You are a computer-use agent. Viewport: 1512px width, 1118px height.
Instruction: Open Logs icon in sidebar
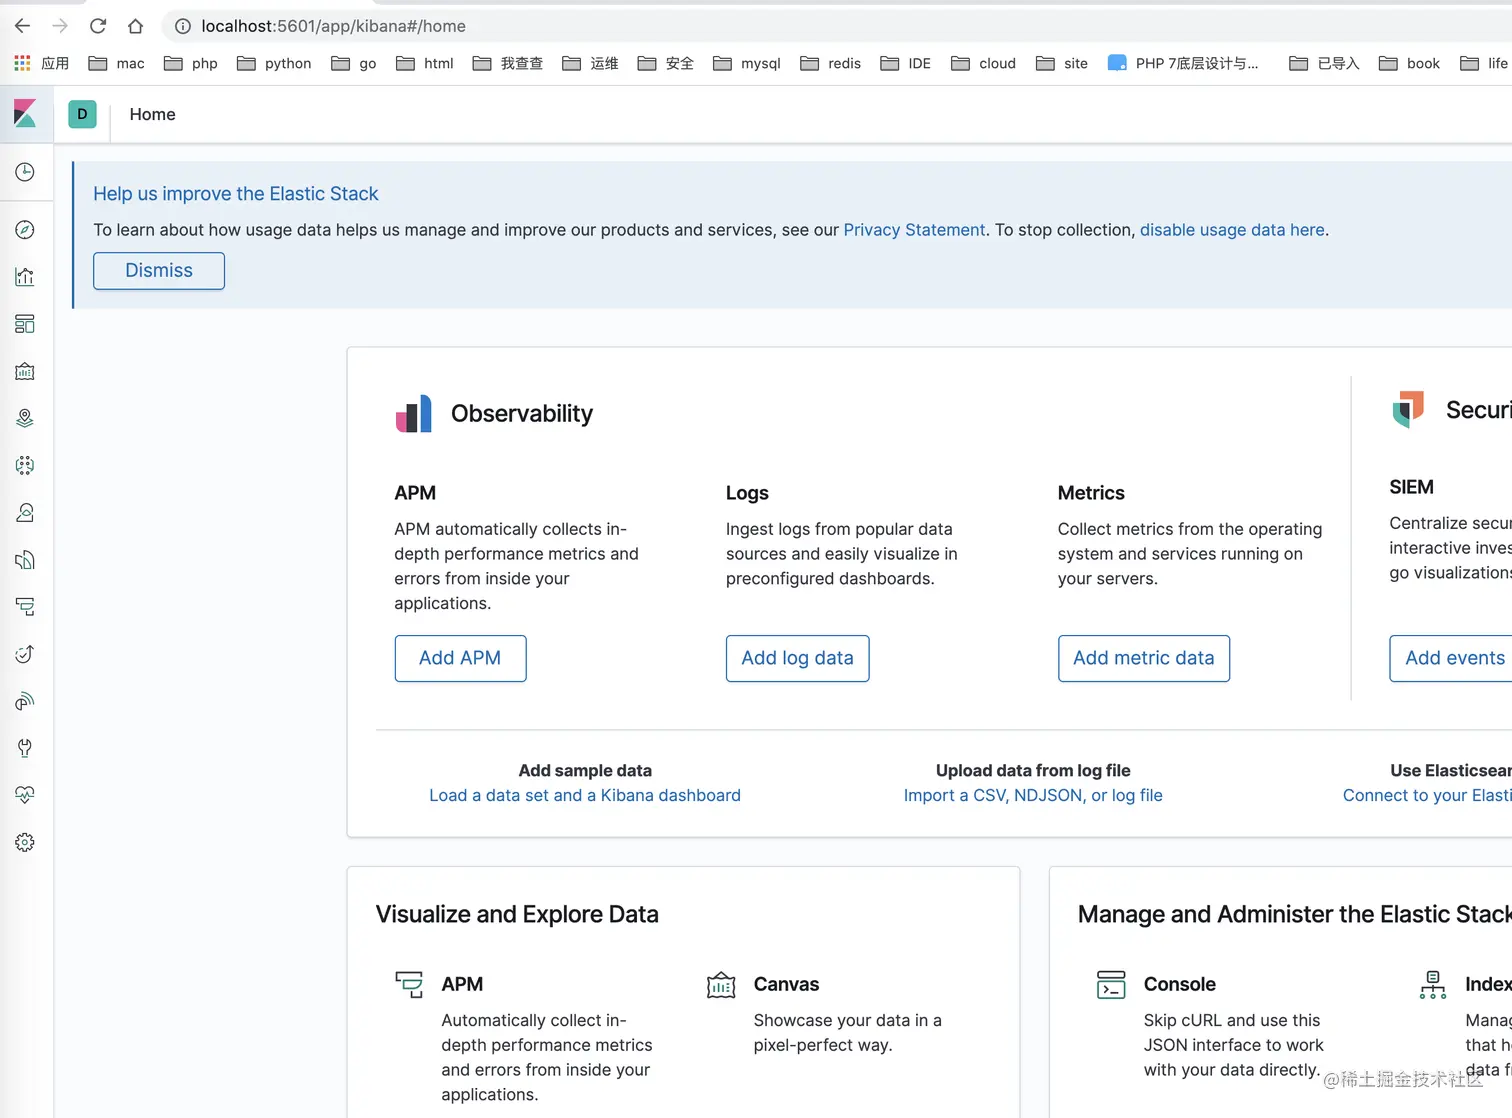[x=25, y=560]
